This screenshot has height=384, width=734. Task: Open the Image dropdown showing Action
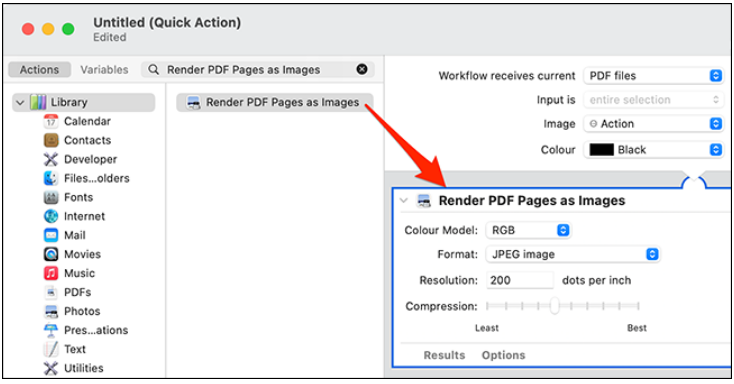653,124
